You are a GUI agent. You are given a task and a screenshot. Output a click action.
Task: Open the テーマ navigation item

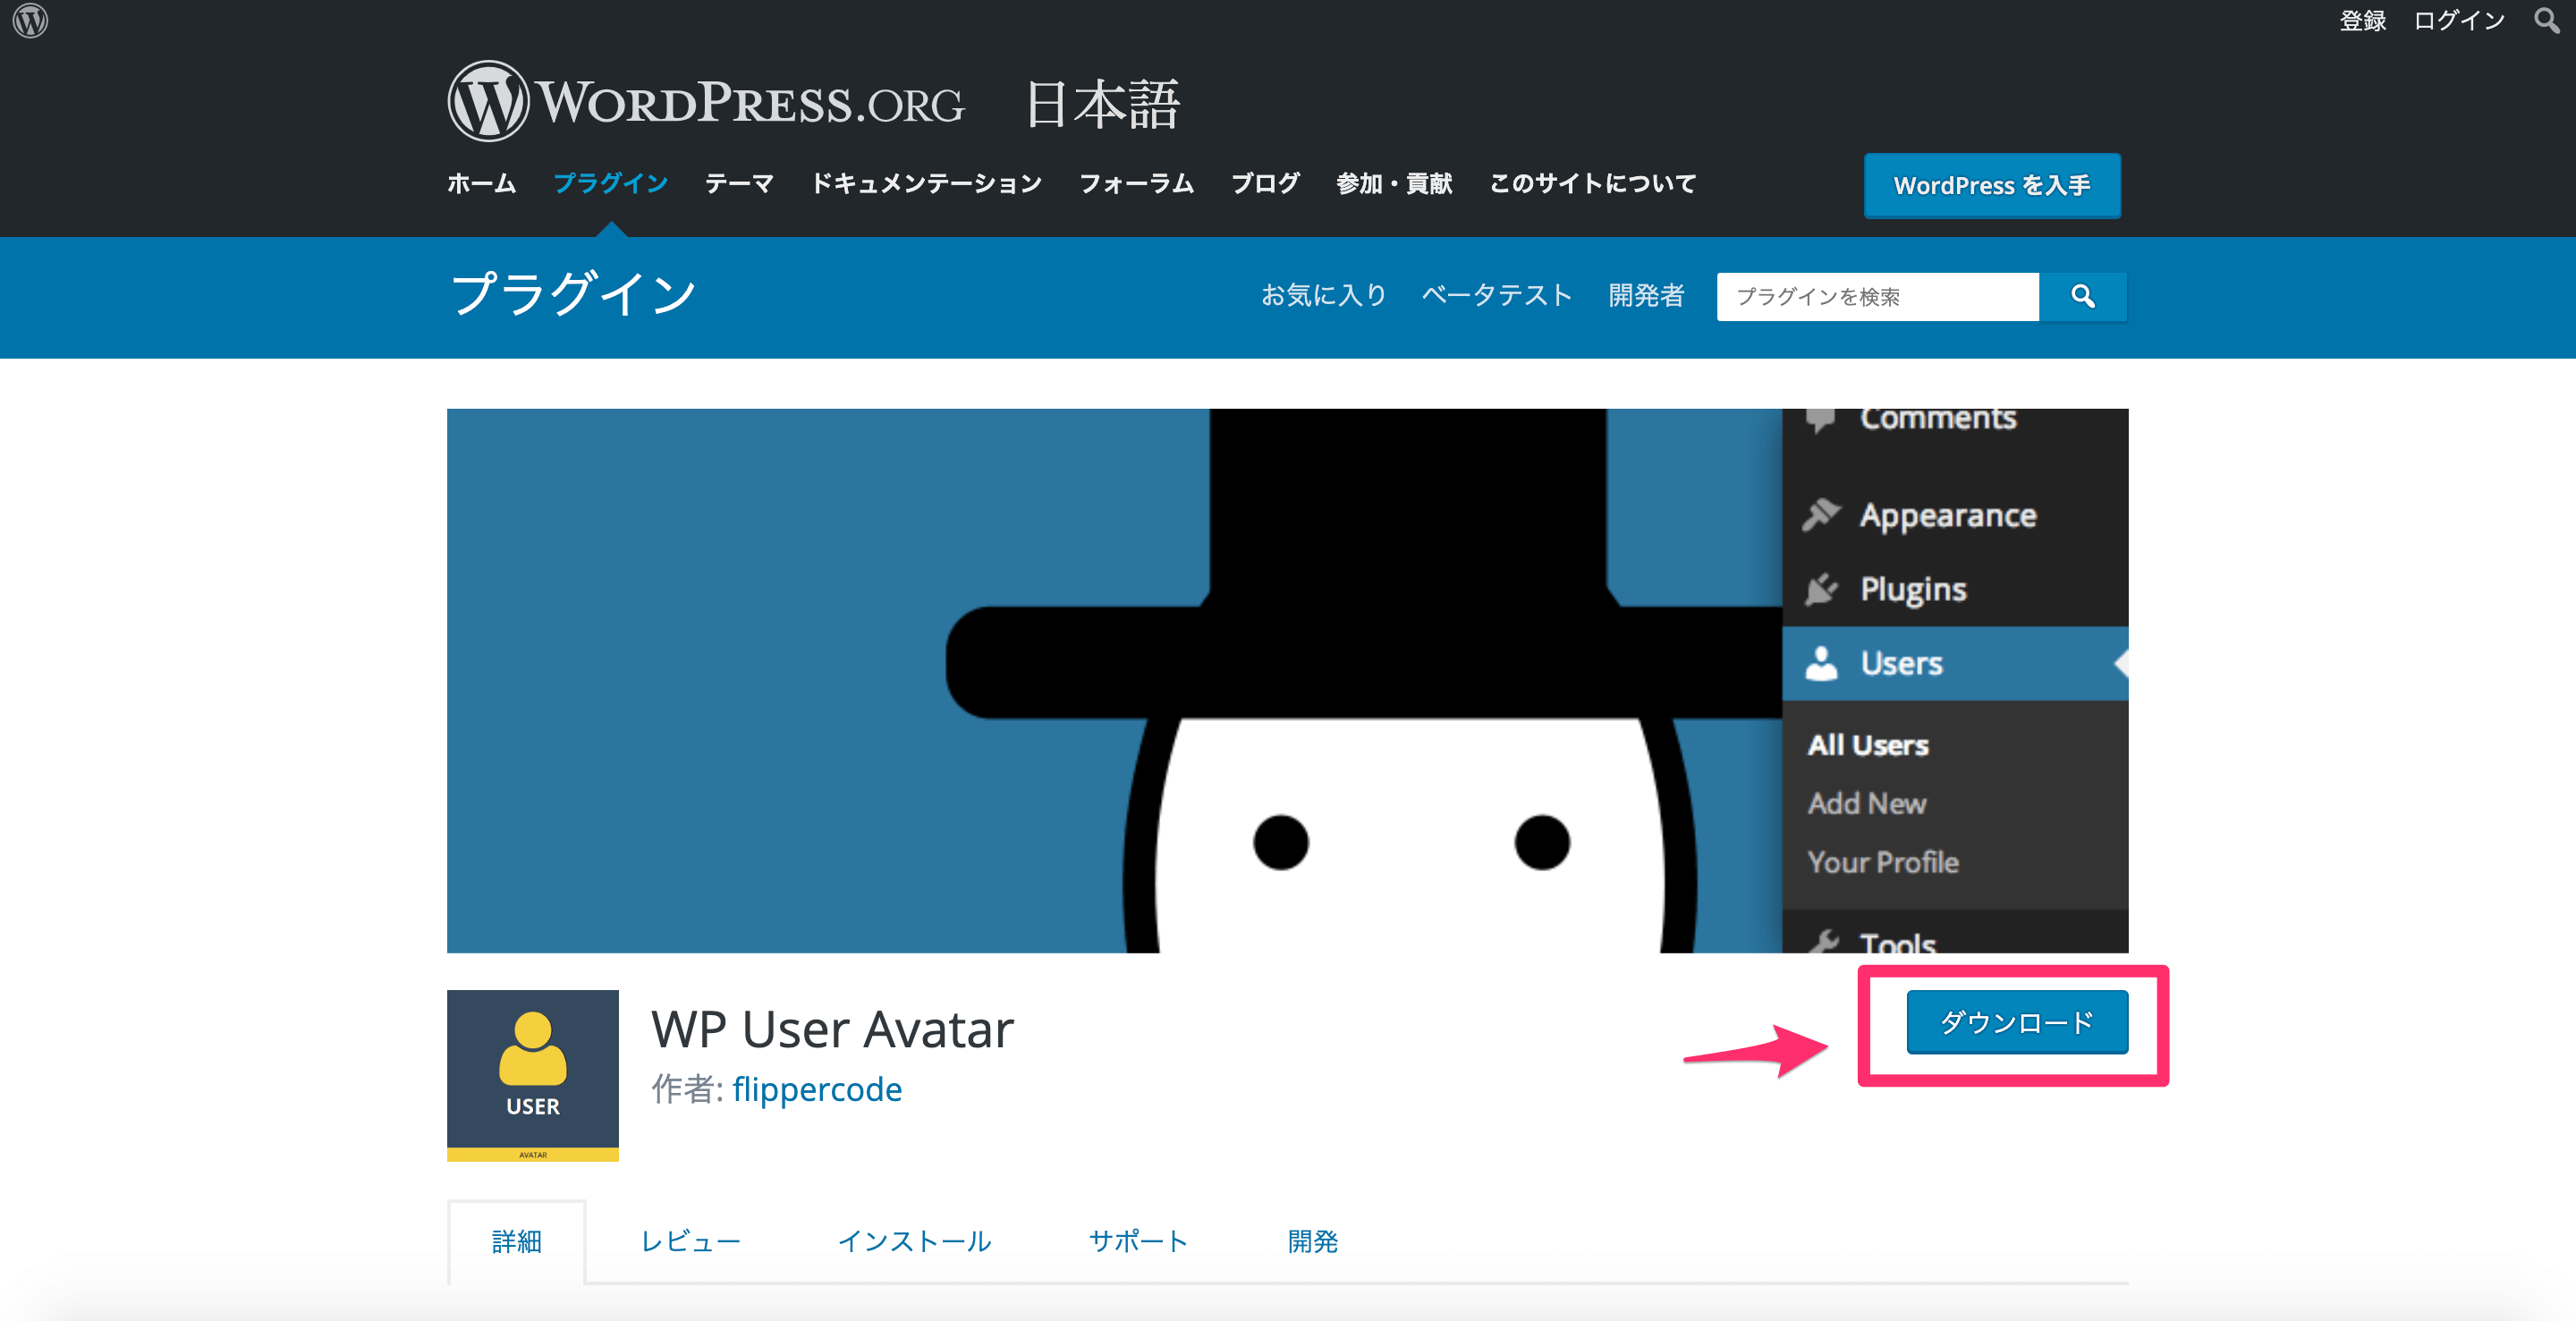pos(739,183)
